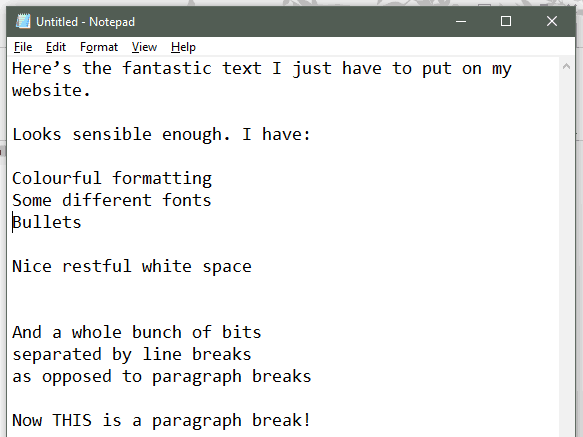The width and height of the screenshot is (583, 437).
Task: Open the Edit menu
Action: click(56, 47)
